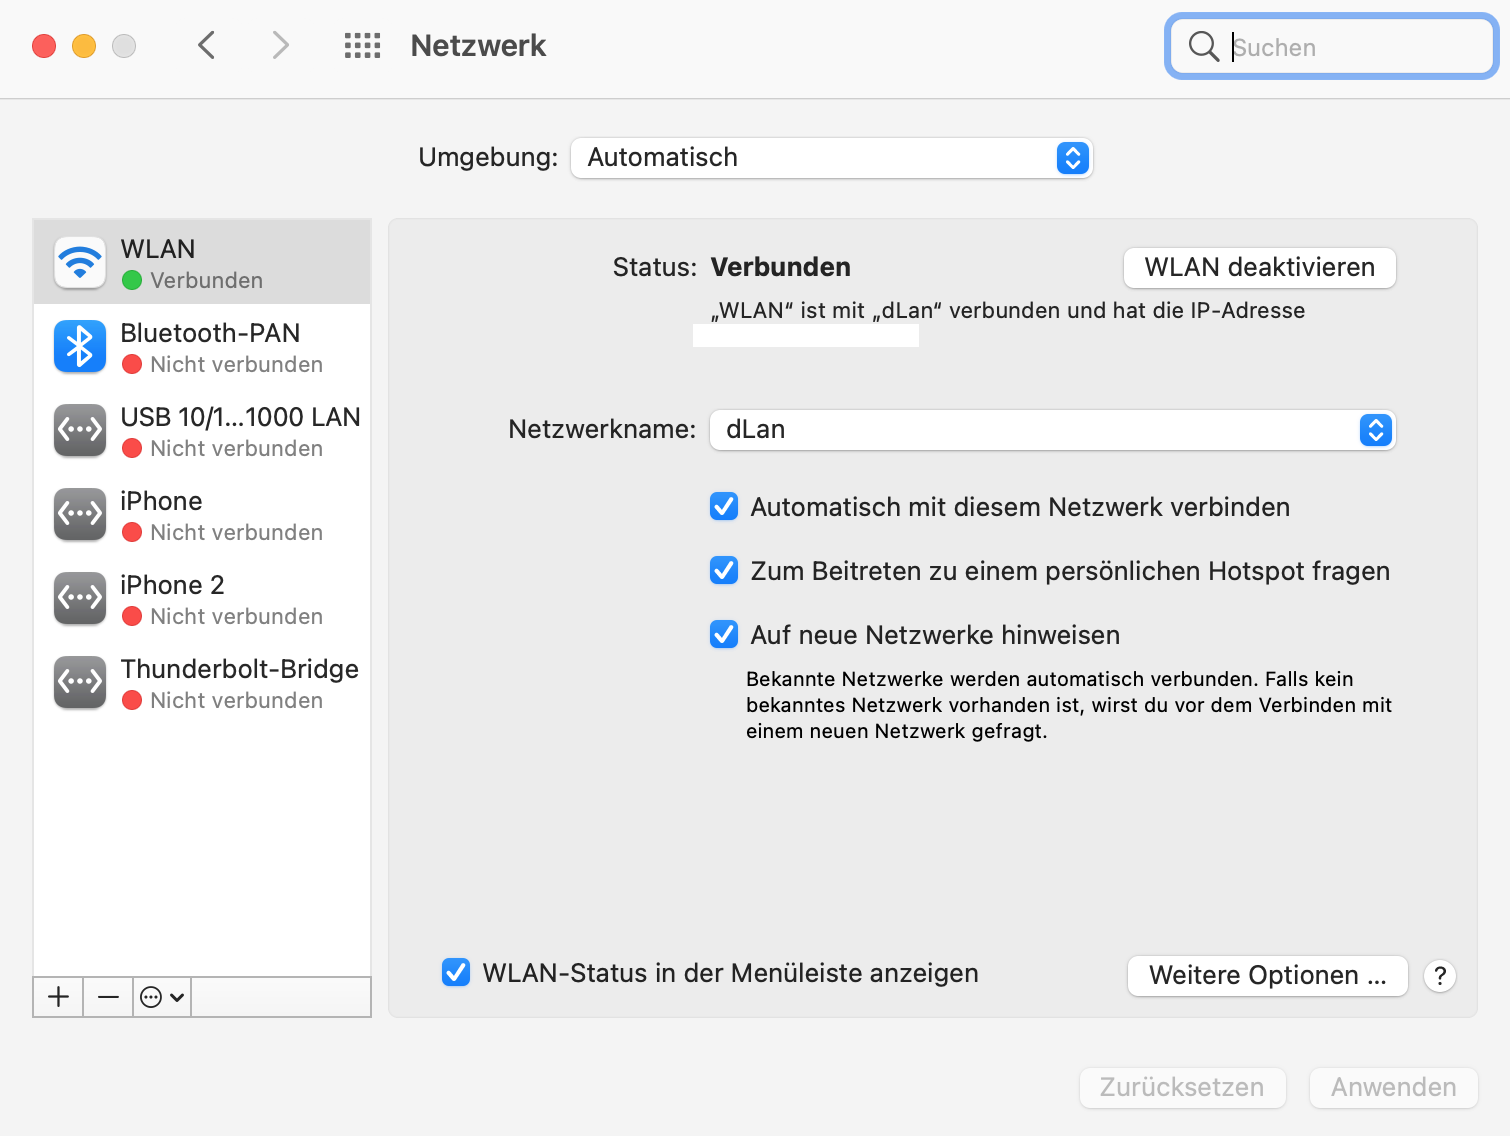
Task: Remove selected service with minus button
Action: (108, 997)
